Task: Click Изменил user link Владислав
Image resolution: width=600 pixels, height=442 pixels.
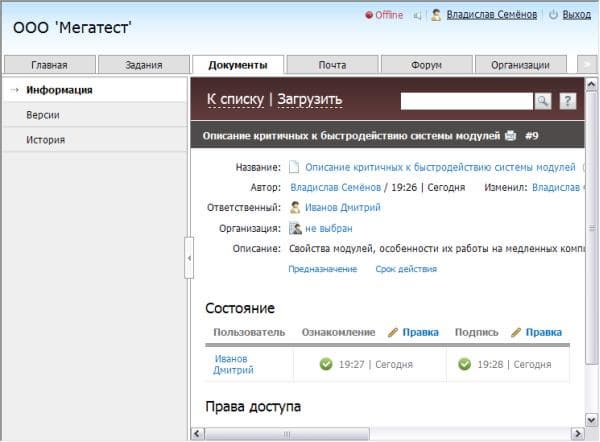Action: 558,188
